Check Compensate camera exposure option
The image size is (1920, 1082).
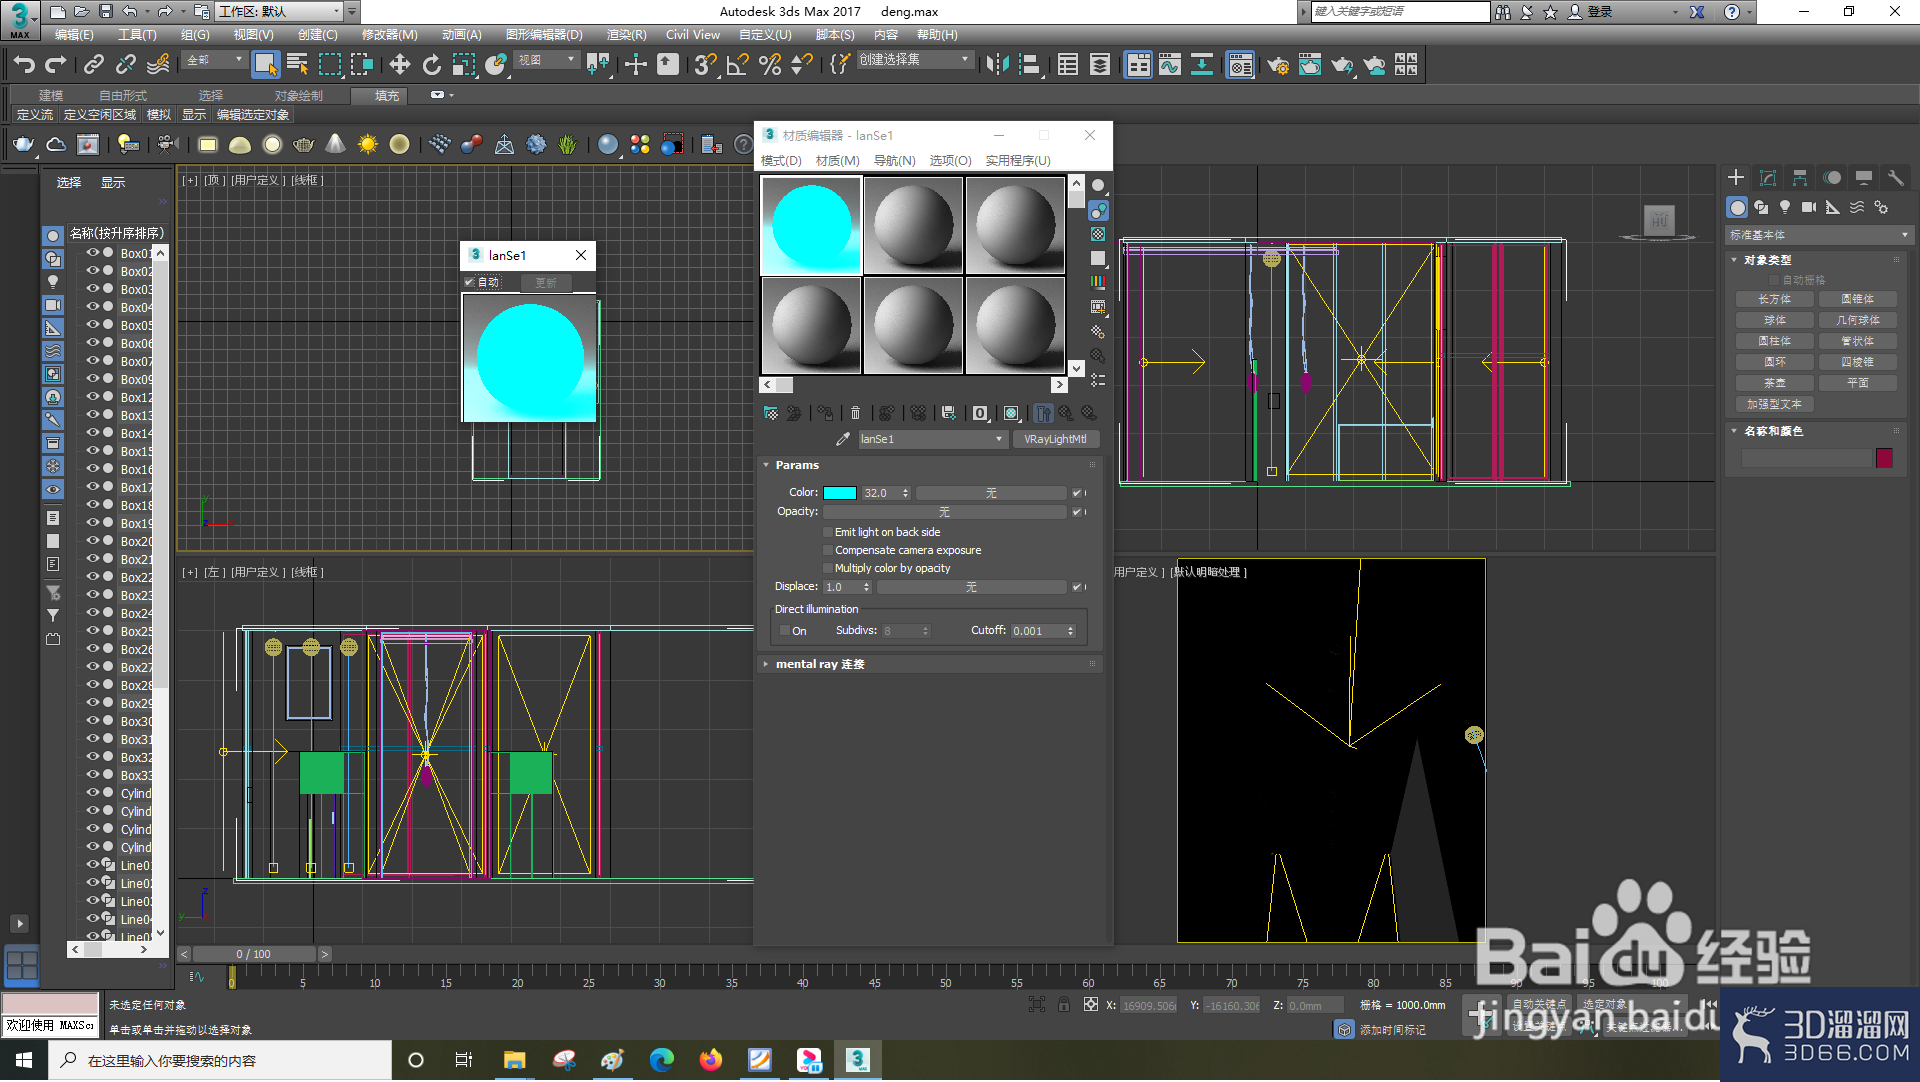pos(828,550)
